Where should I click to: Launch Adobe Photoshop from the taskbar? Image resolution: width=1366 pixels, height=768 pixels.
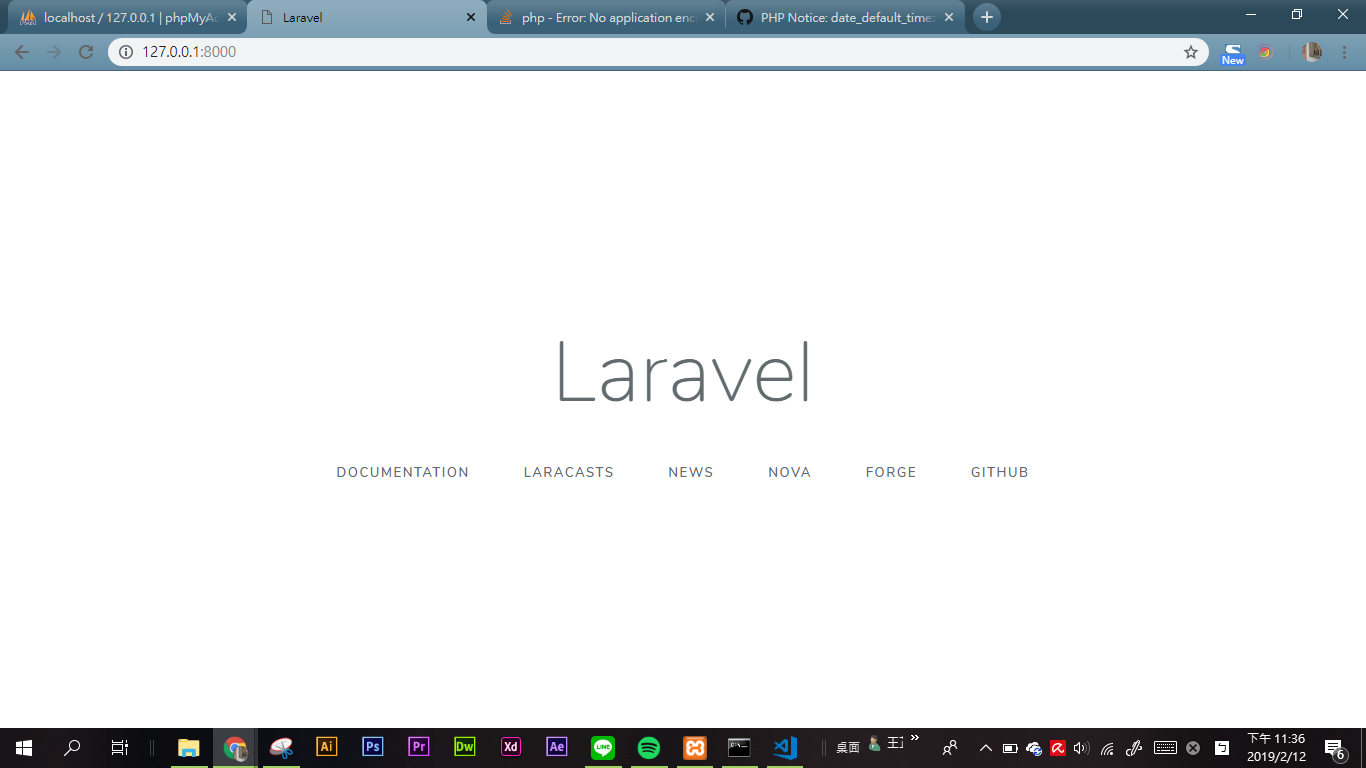click(373, 747)
